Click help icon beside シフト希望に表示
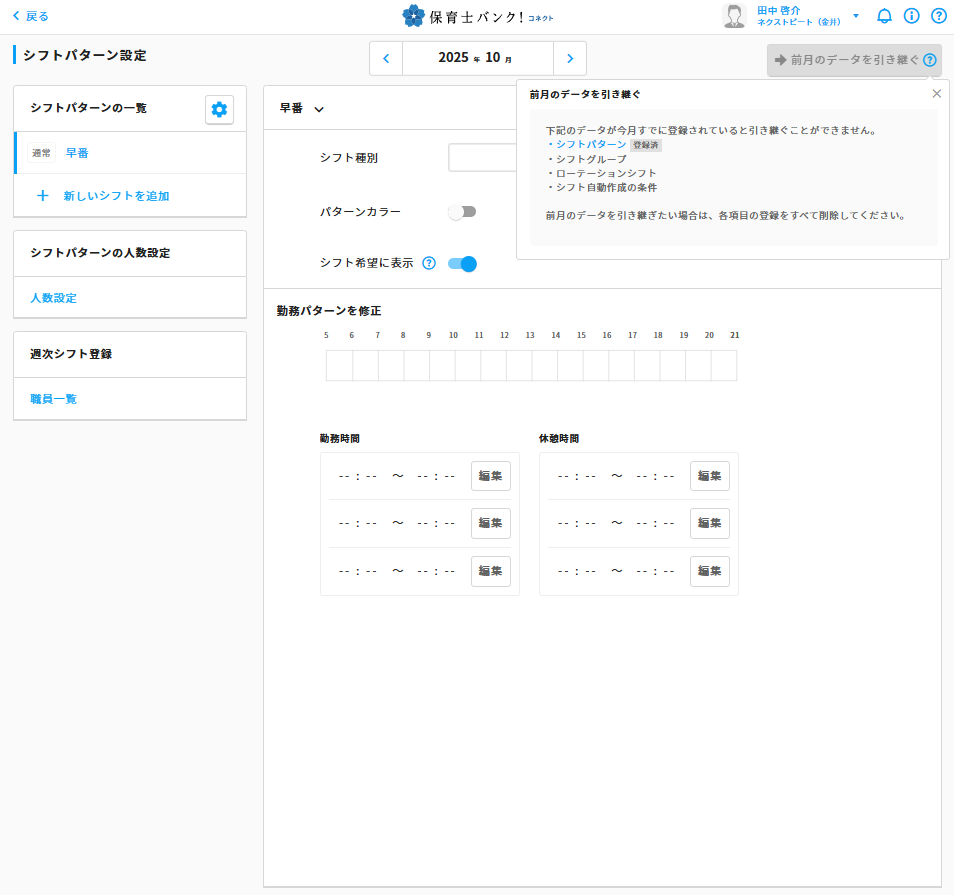Viewport: 954px width, 895px height. [429, 263]
